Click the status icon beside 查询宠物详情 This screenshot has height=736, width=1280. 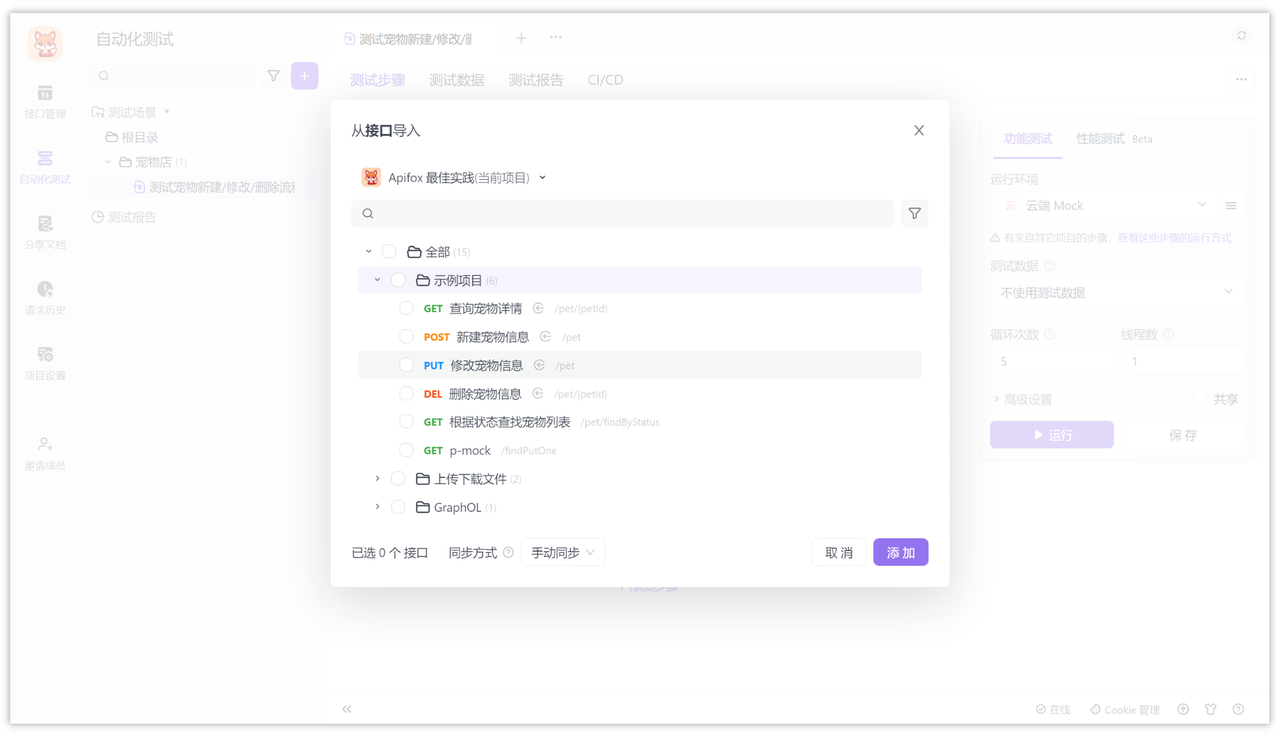point(538,309)
